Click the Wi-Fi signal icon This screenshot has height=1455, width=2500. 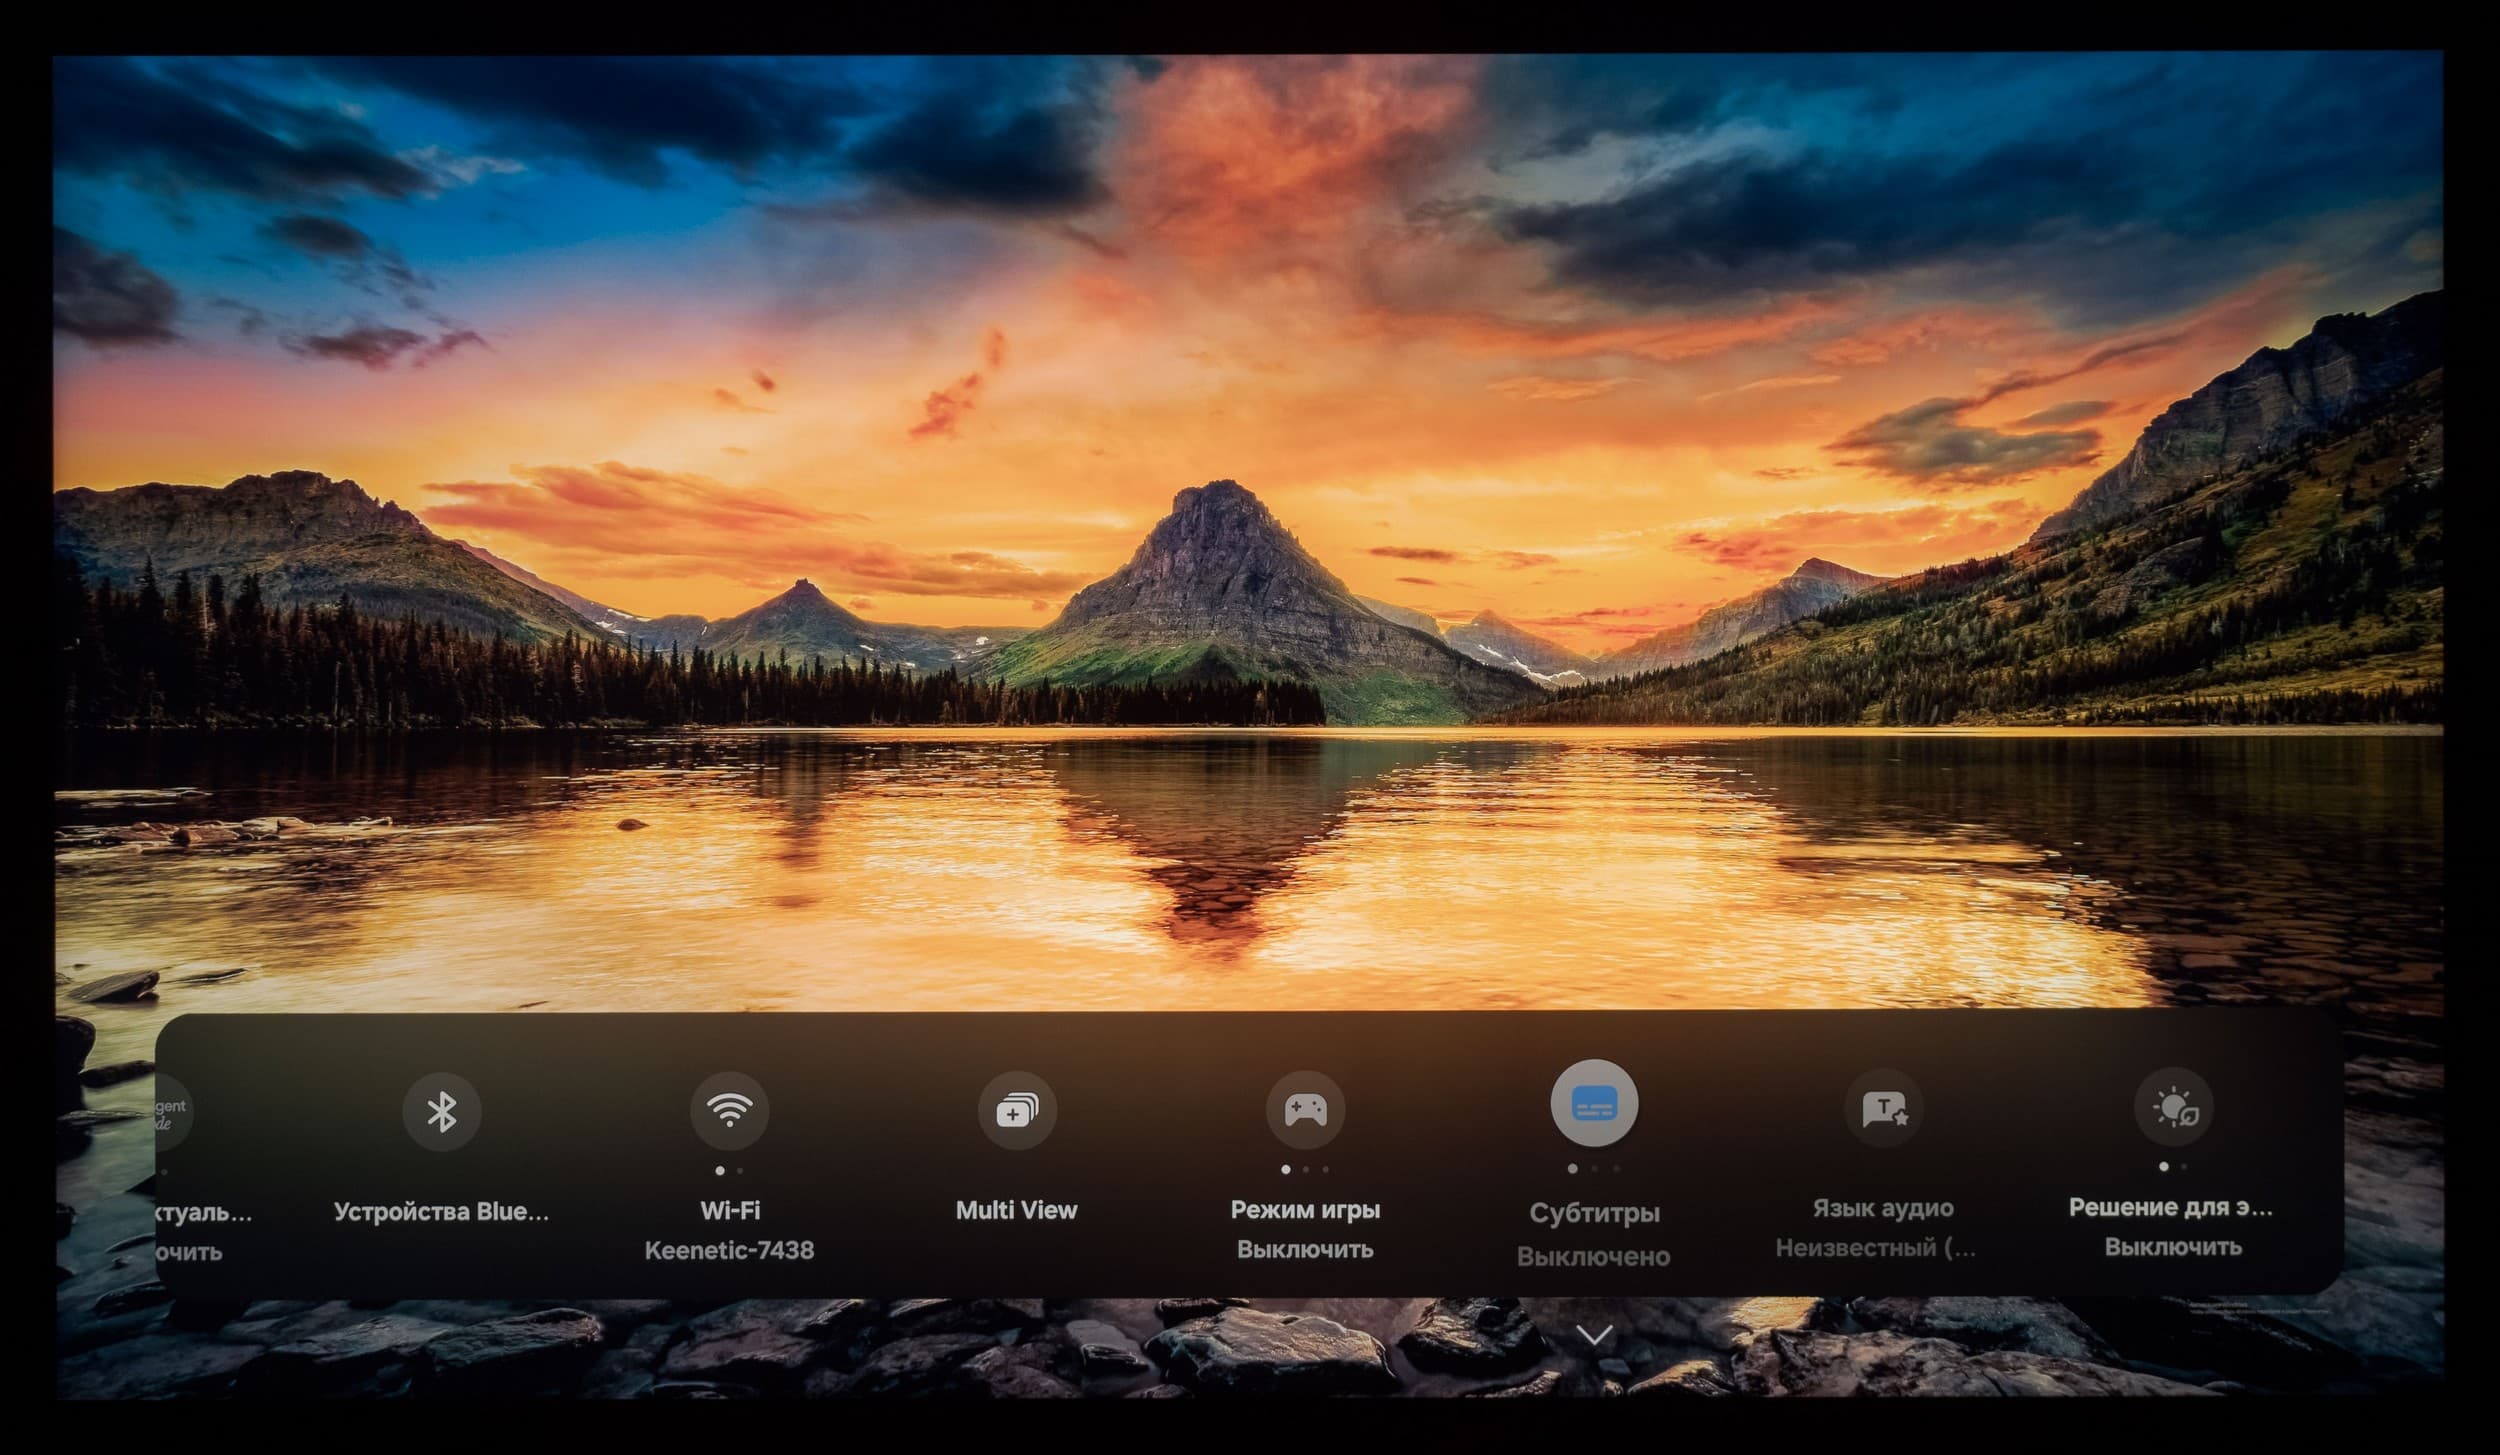pyautogui.click(x=729, y=1110)
